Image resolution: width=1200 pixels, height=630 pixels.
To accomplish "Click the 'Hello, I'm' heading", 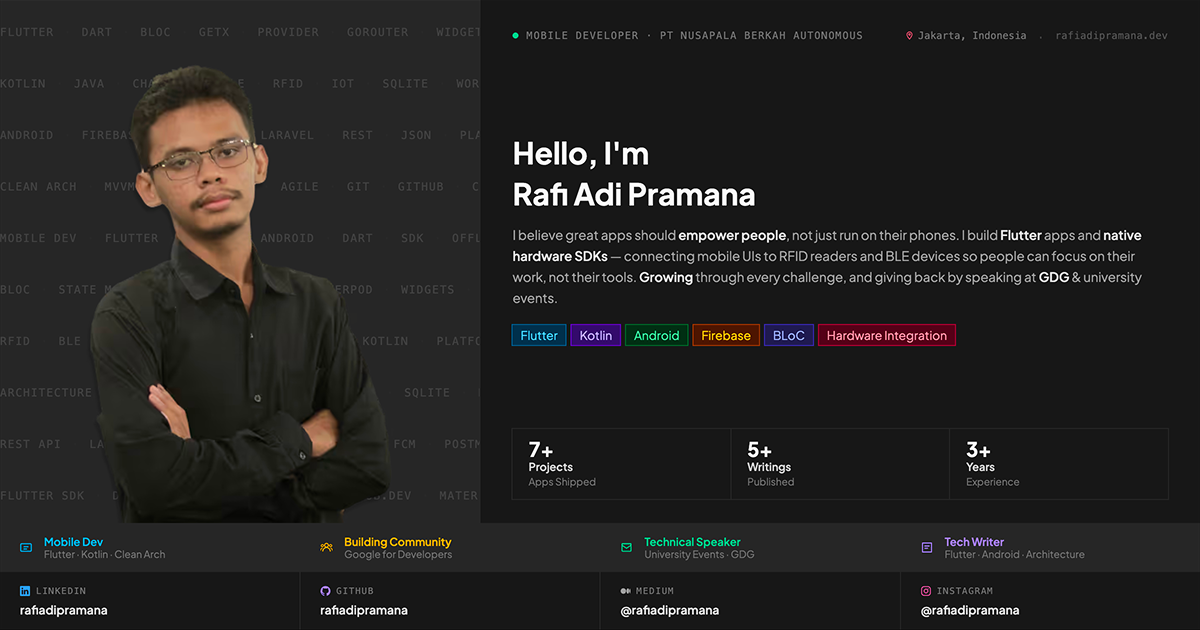I will point(581,153).
